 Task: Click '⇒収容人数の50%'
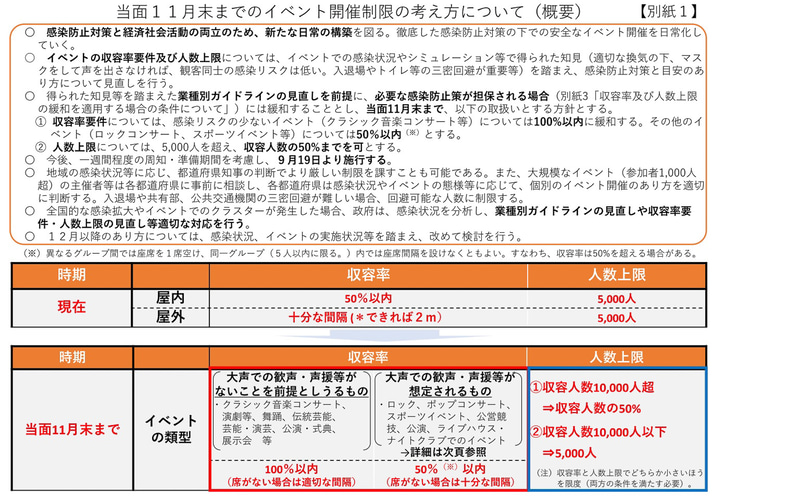[x=591, y=408]
